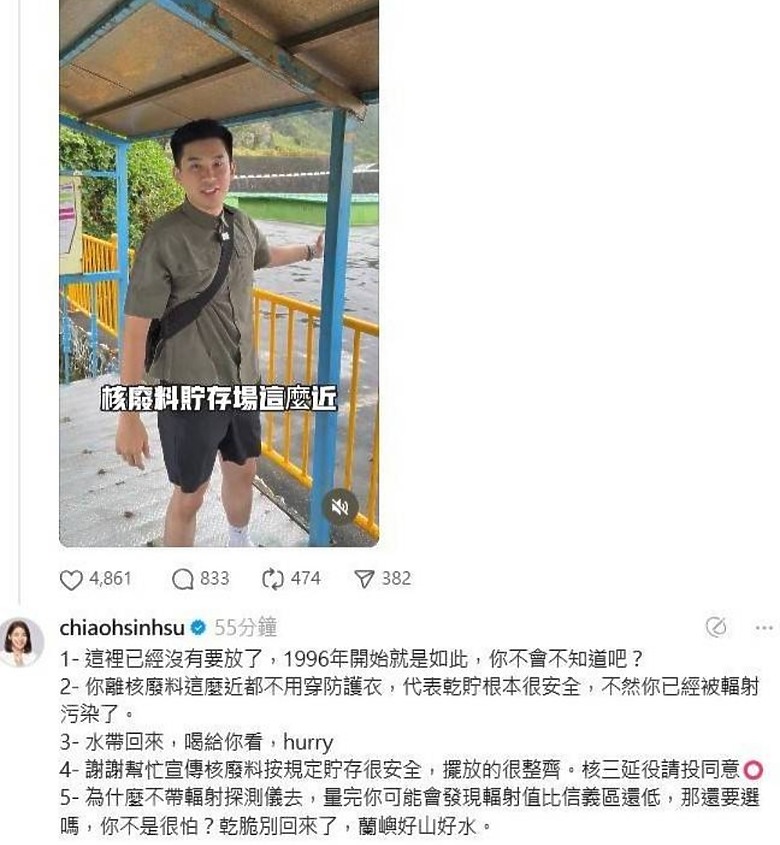The width and height of the screenshot is (780, 845).
Task: Like the post using the heart icon
Action: (x=71, y=579)
